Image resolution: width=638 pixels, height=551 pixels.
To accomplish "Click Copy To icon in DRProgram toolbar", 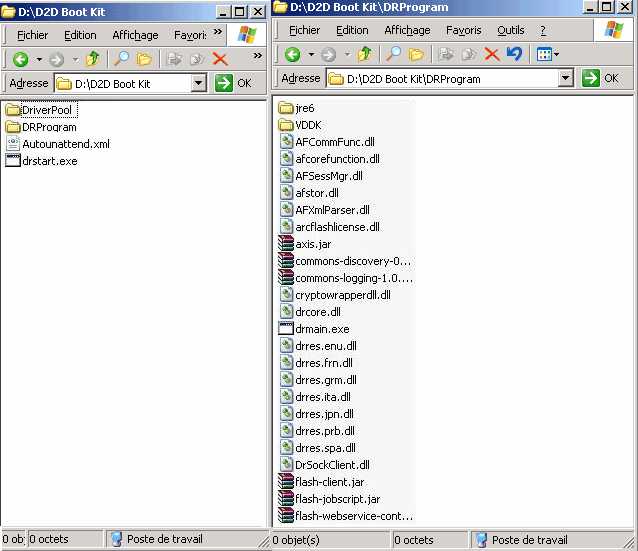I will (469, 55).
